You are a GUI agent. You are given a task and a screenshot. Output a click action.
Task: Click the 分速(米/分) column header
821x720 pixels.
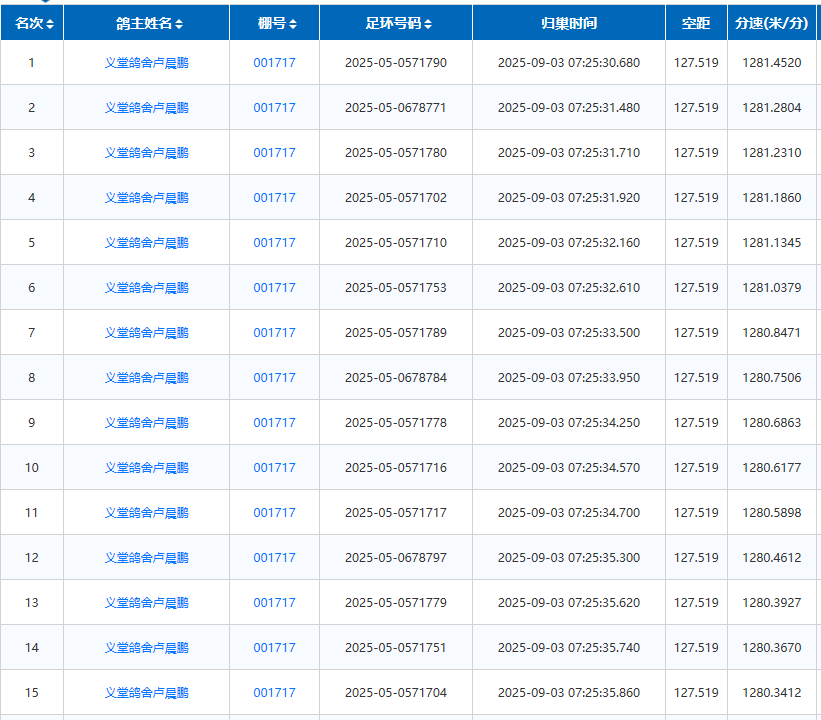point(771,23)
